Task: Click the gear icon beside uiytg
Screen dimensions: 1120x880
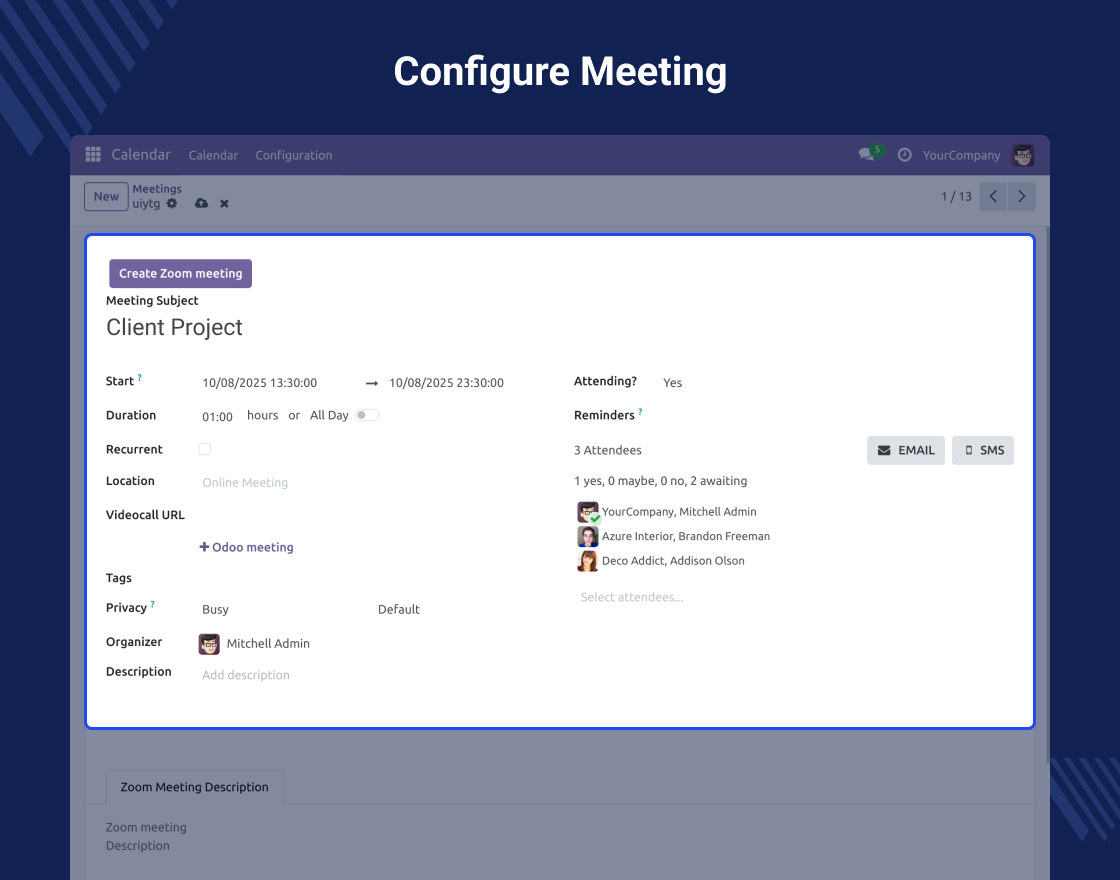Action: coord(172,203)
